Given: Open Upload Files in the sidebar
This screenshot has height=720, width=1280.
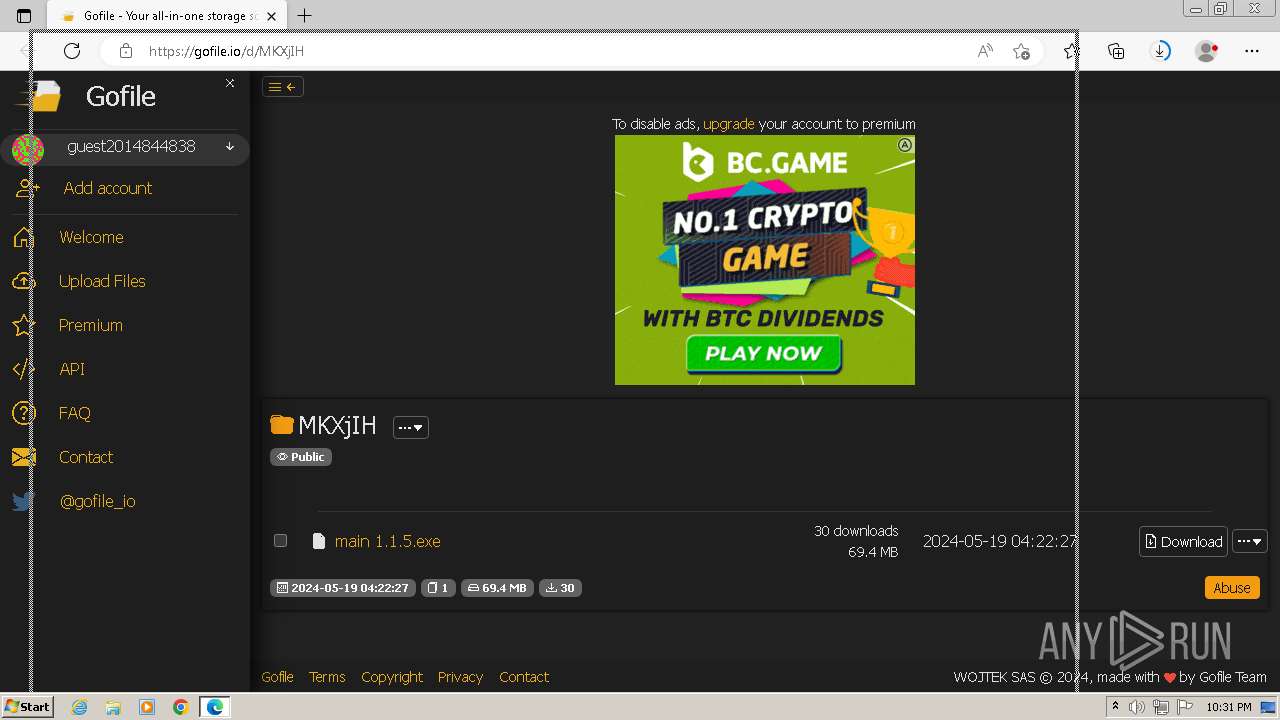Looking at the screenshot, I should (102, 281).
